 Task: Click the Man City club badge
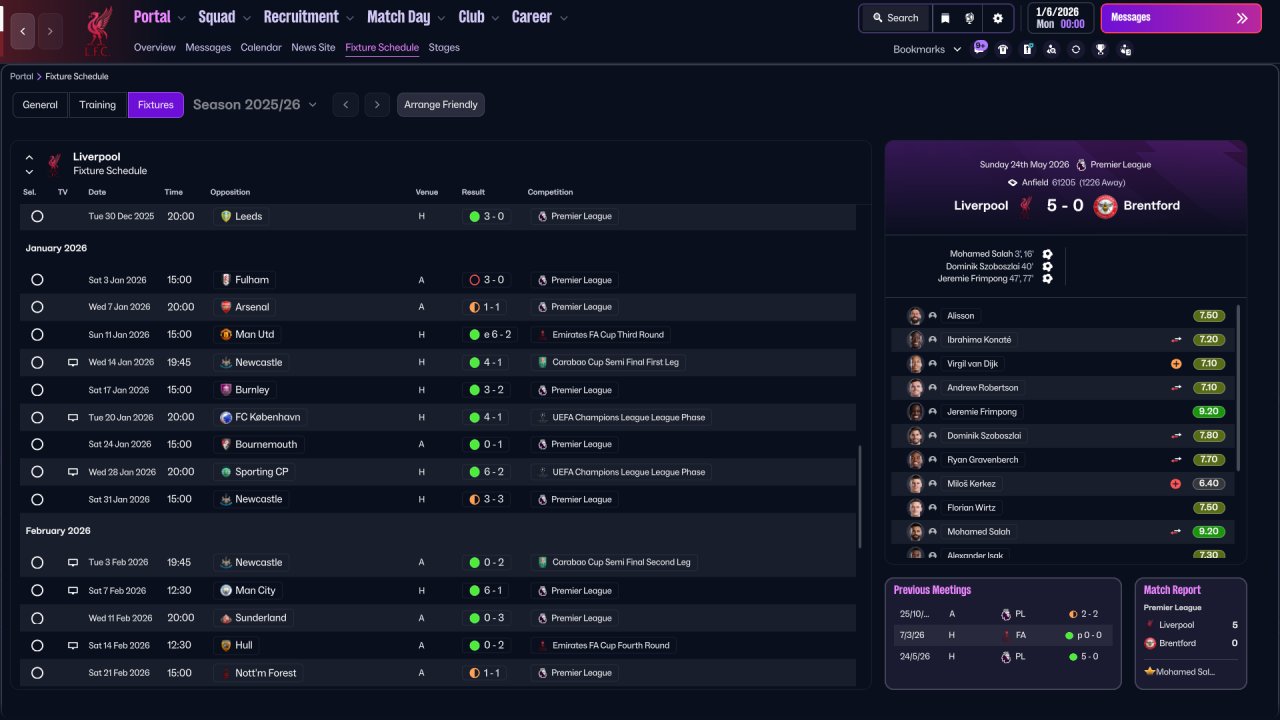click(x=226, y=591)
